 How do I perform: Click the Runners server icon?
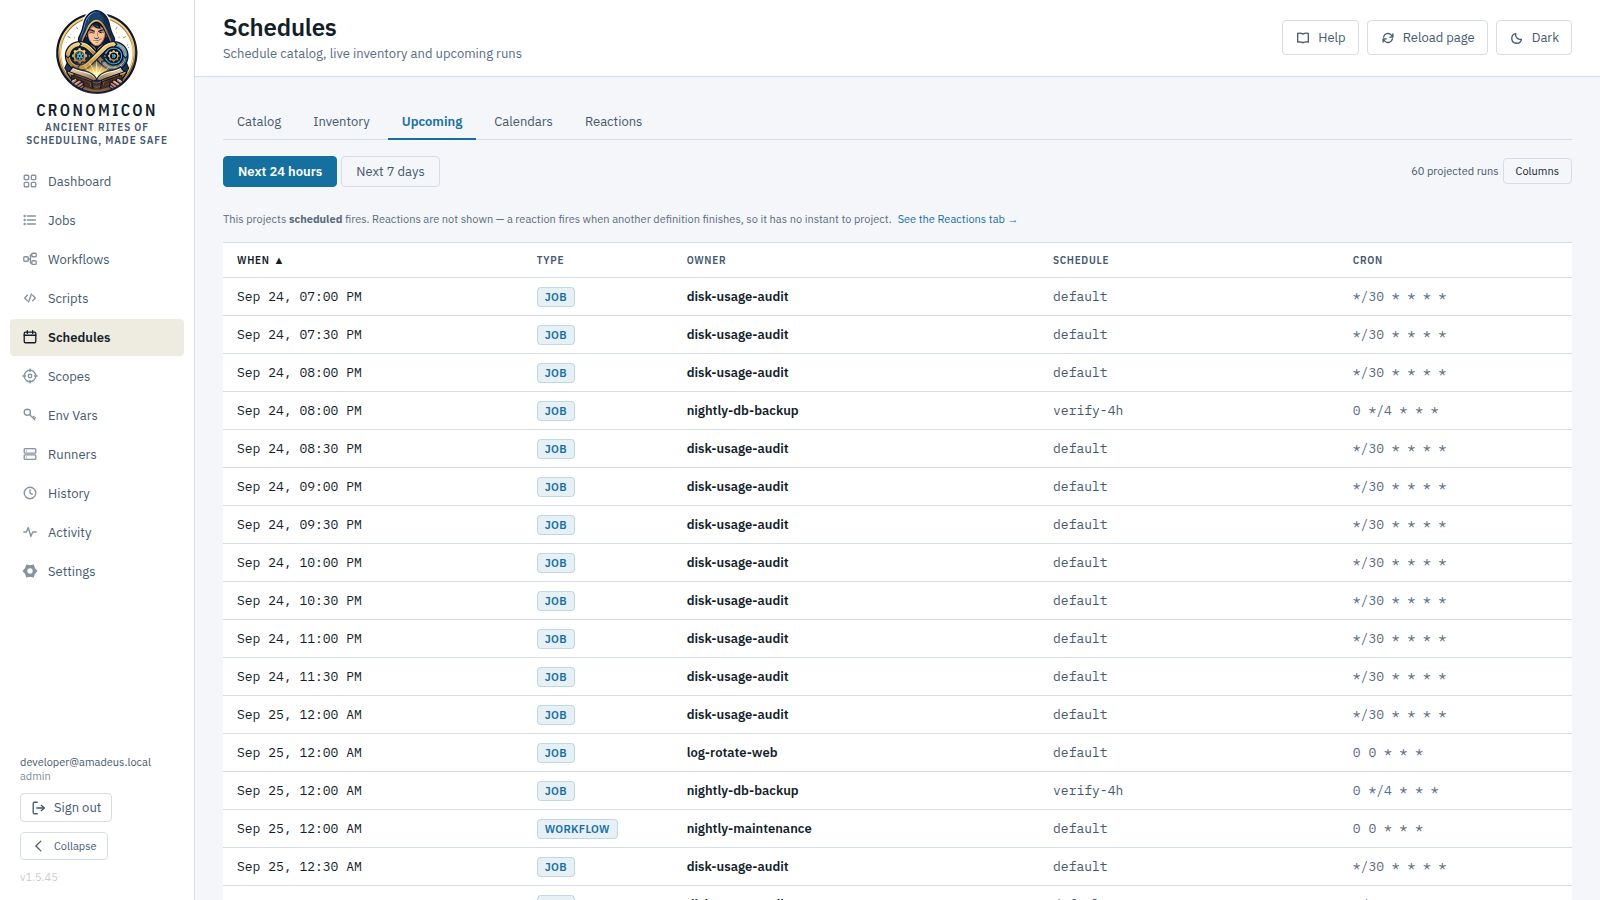pos(30,454)
